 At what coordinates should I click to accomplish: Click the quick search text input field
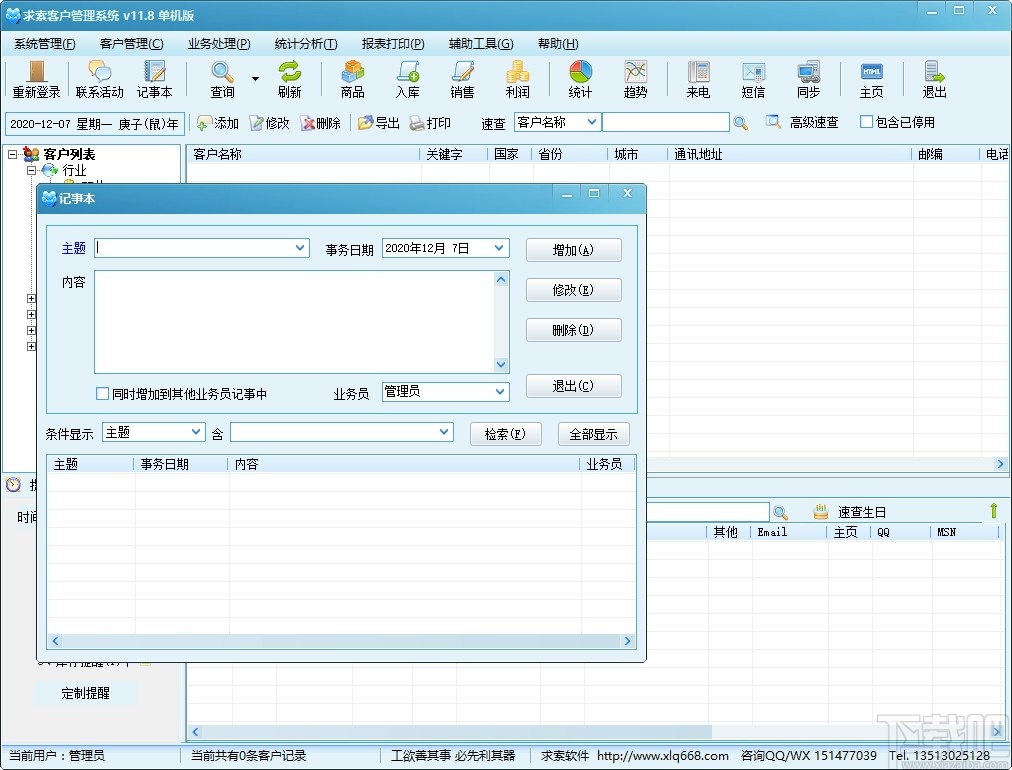tap(665, 122)
